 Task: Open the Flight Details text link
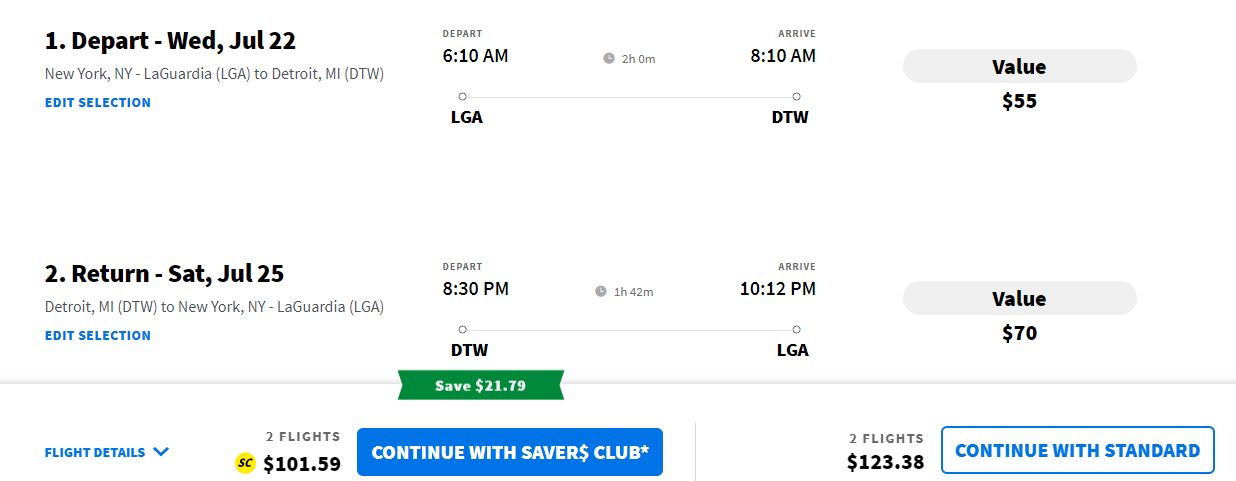[95, 452]
